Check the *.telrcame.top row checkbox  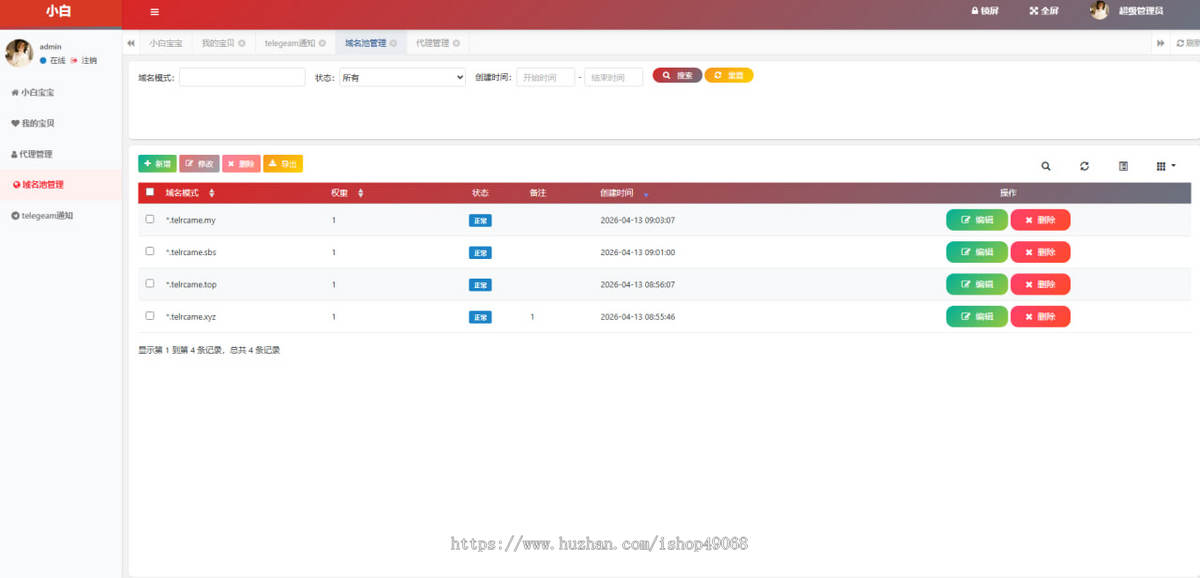tap(150, 283)
